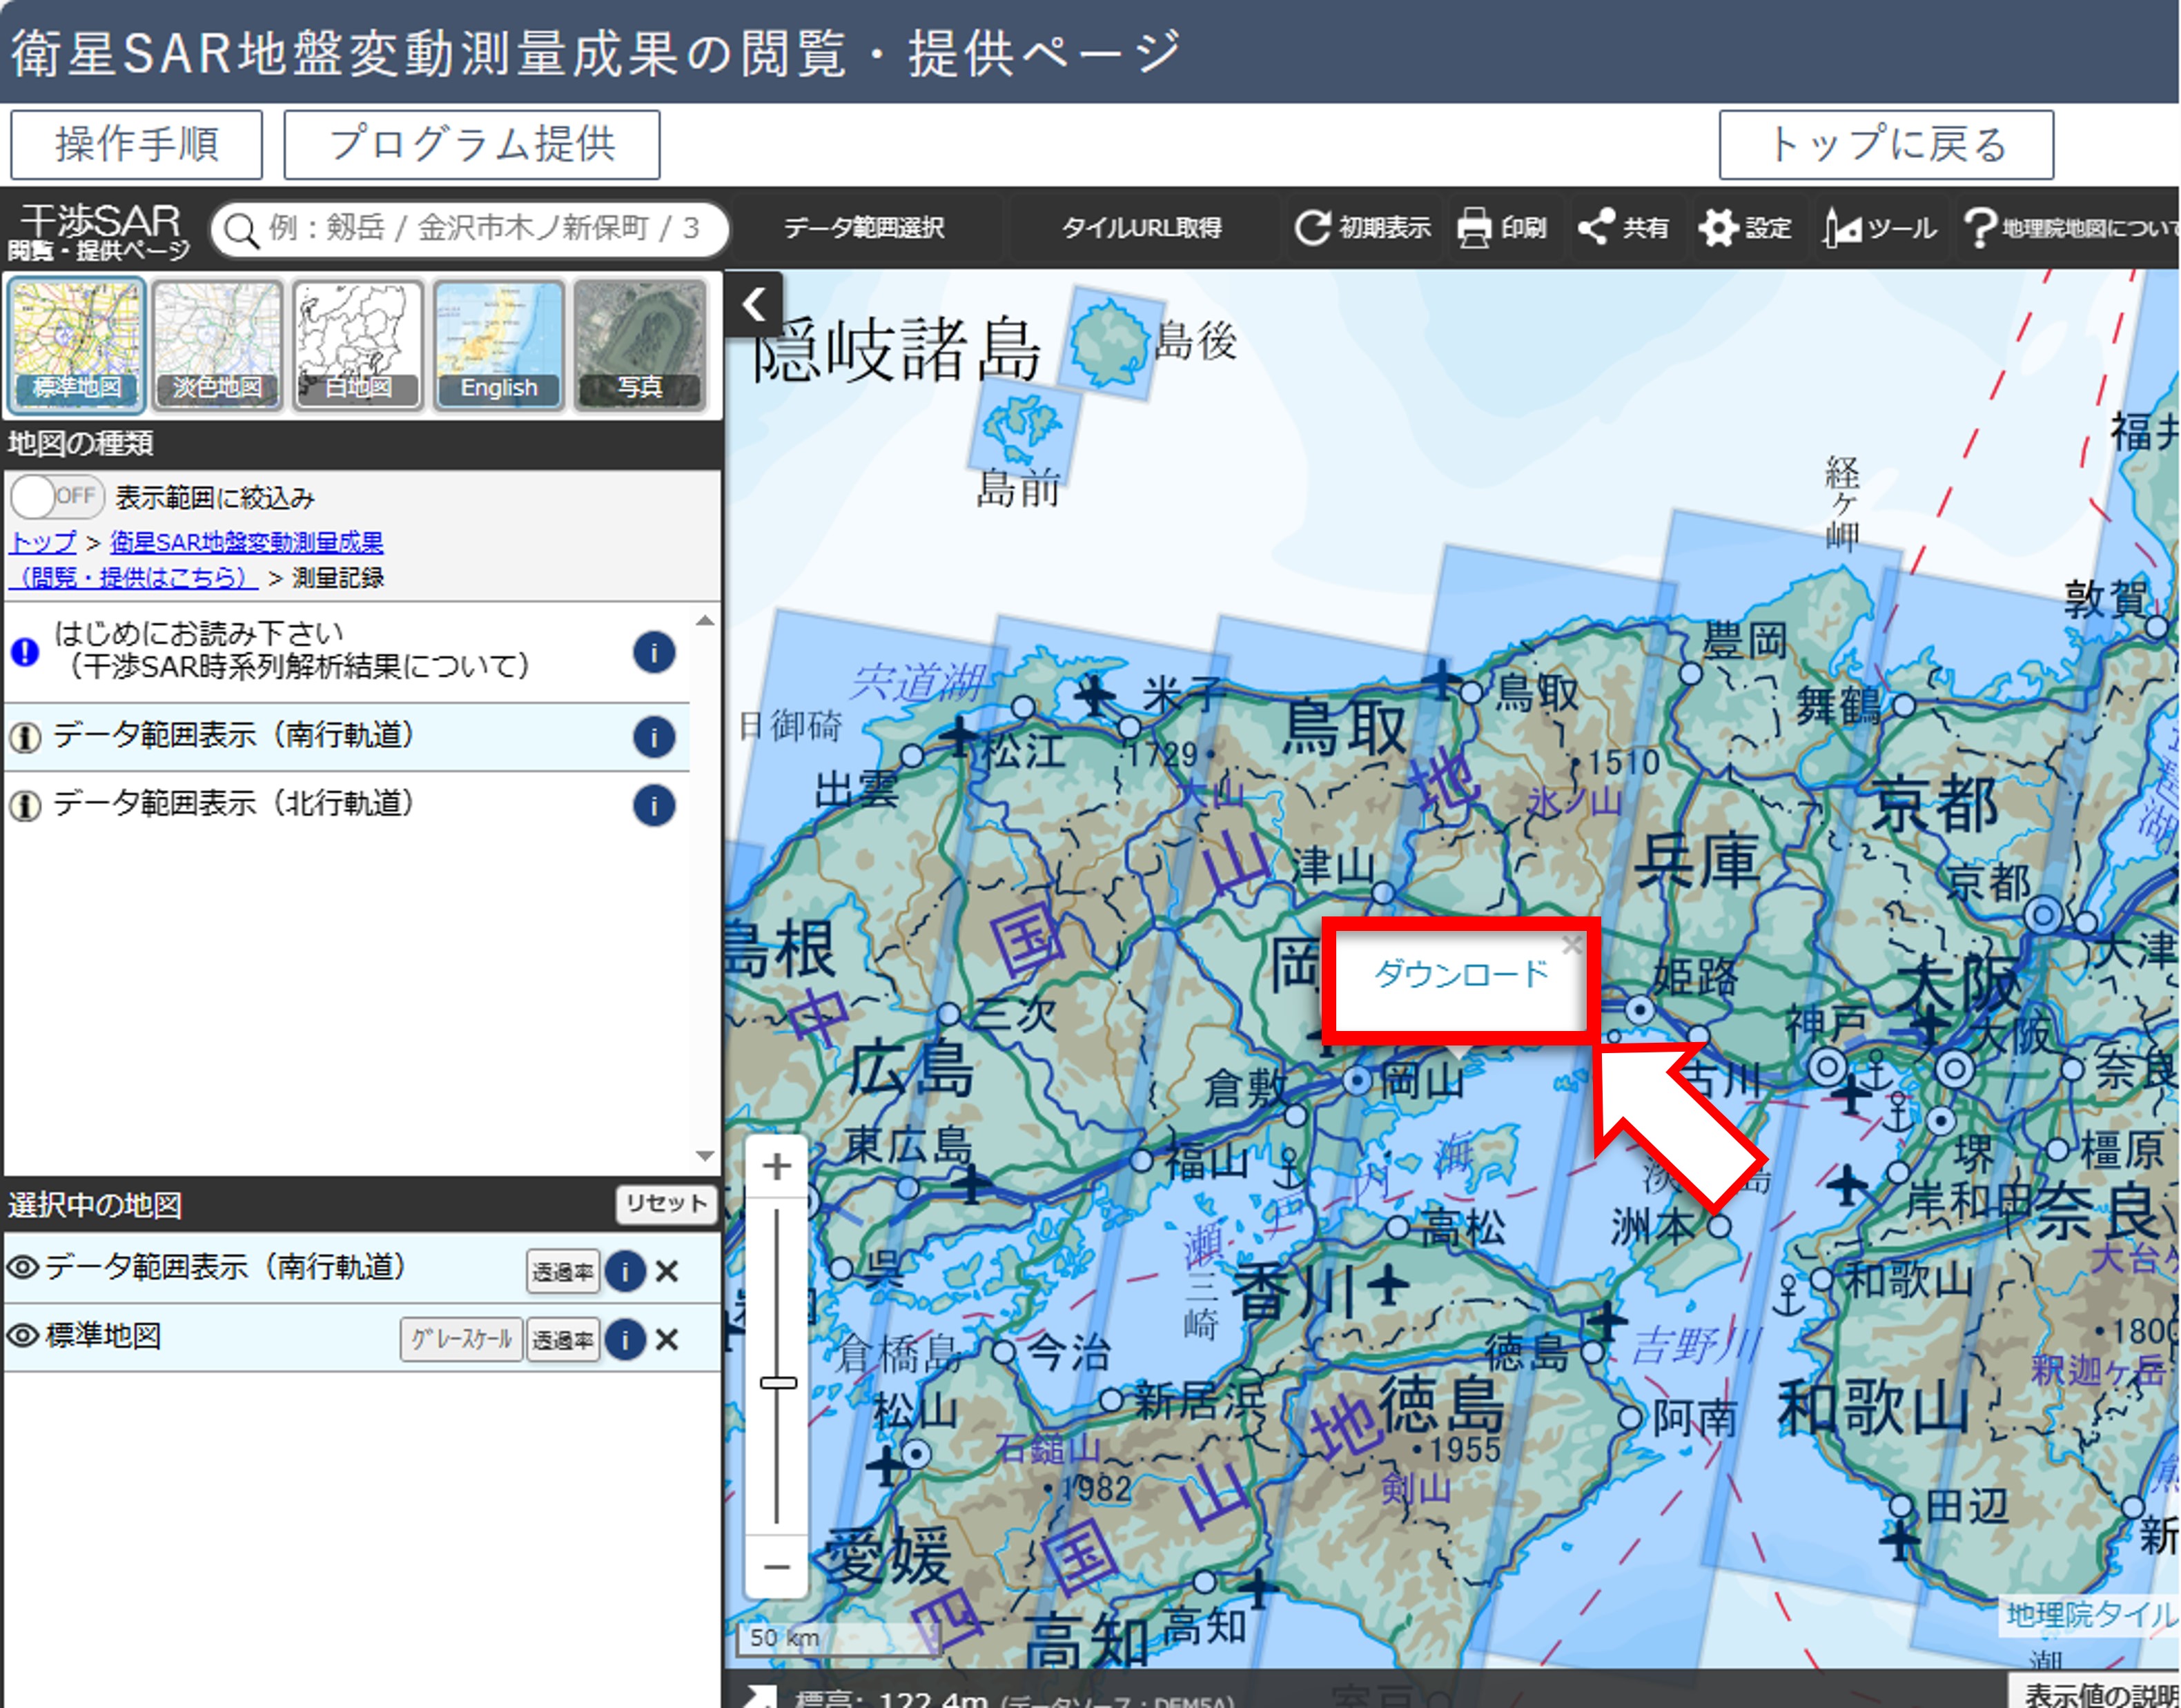
Task: Open the ツール tools menu
Action: (1879, 228)
